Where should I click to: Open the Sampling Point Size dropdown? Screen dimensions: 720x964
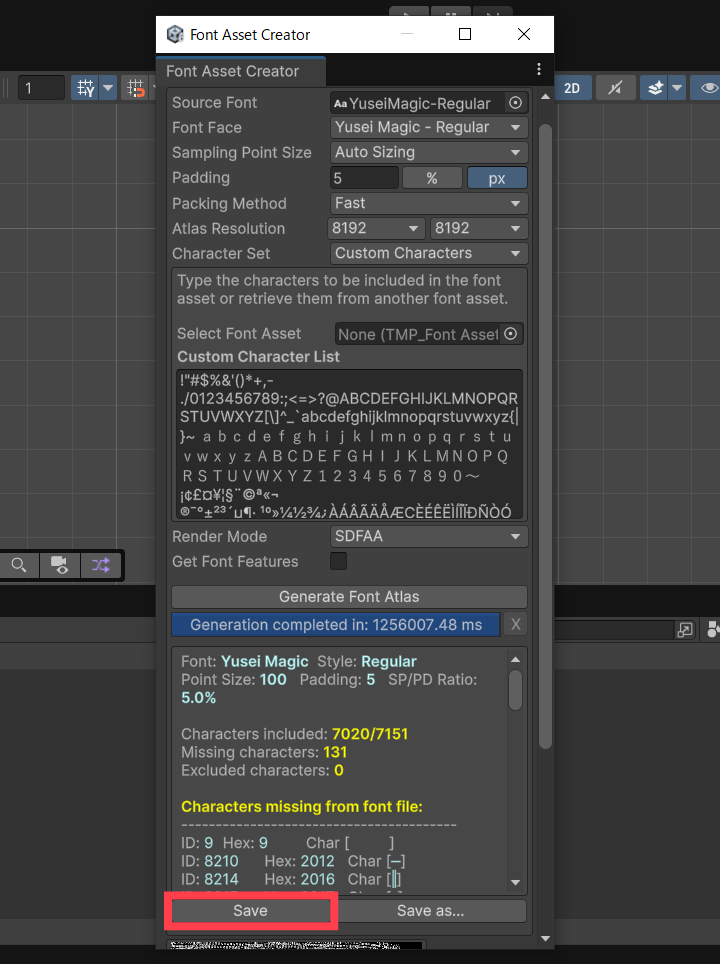[429, 152]
